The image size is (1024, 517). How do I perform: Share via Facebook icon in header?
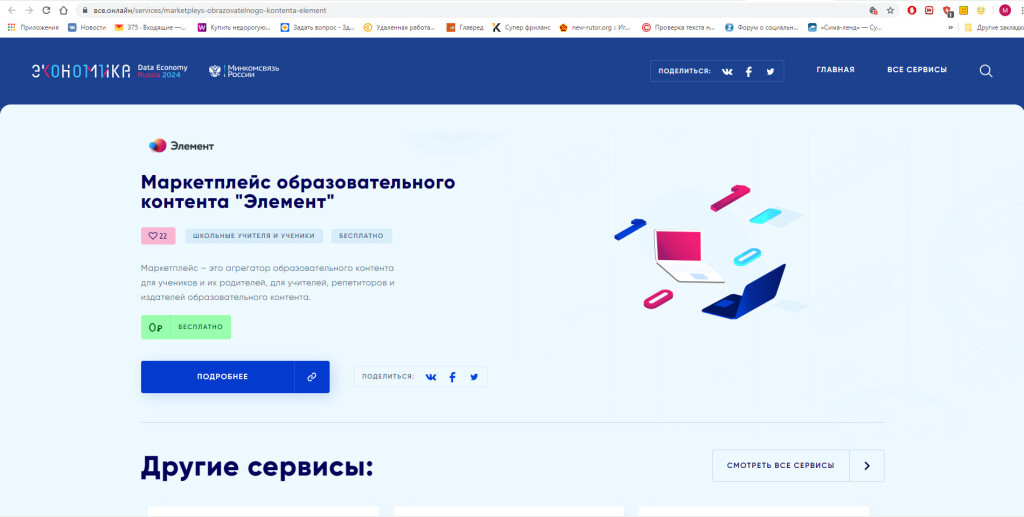tap(748, 72)
